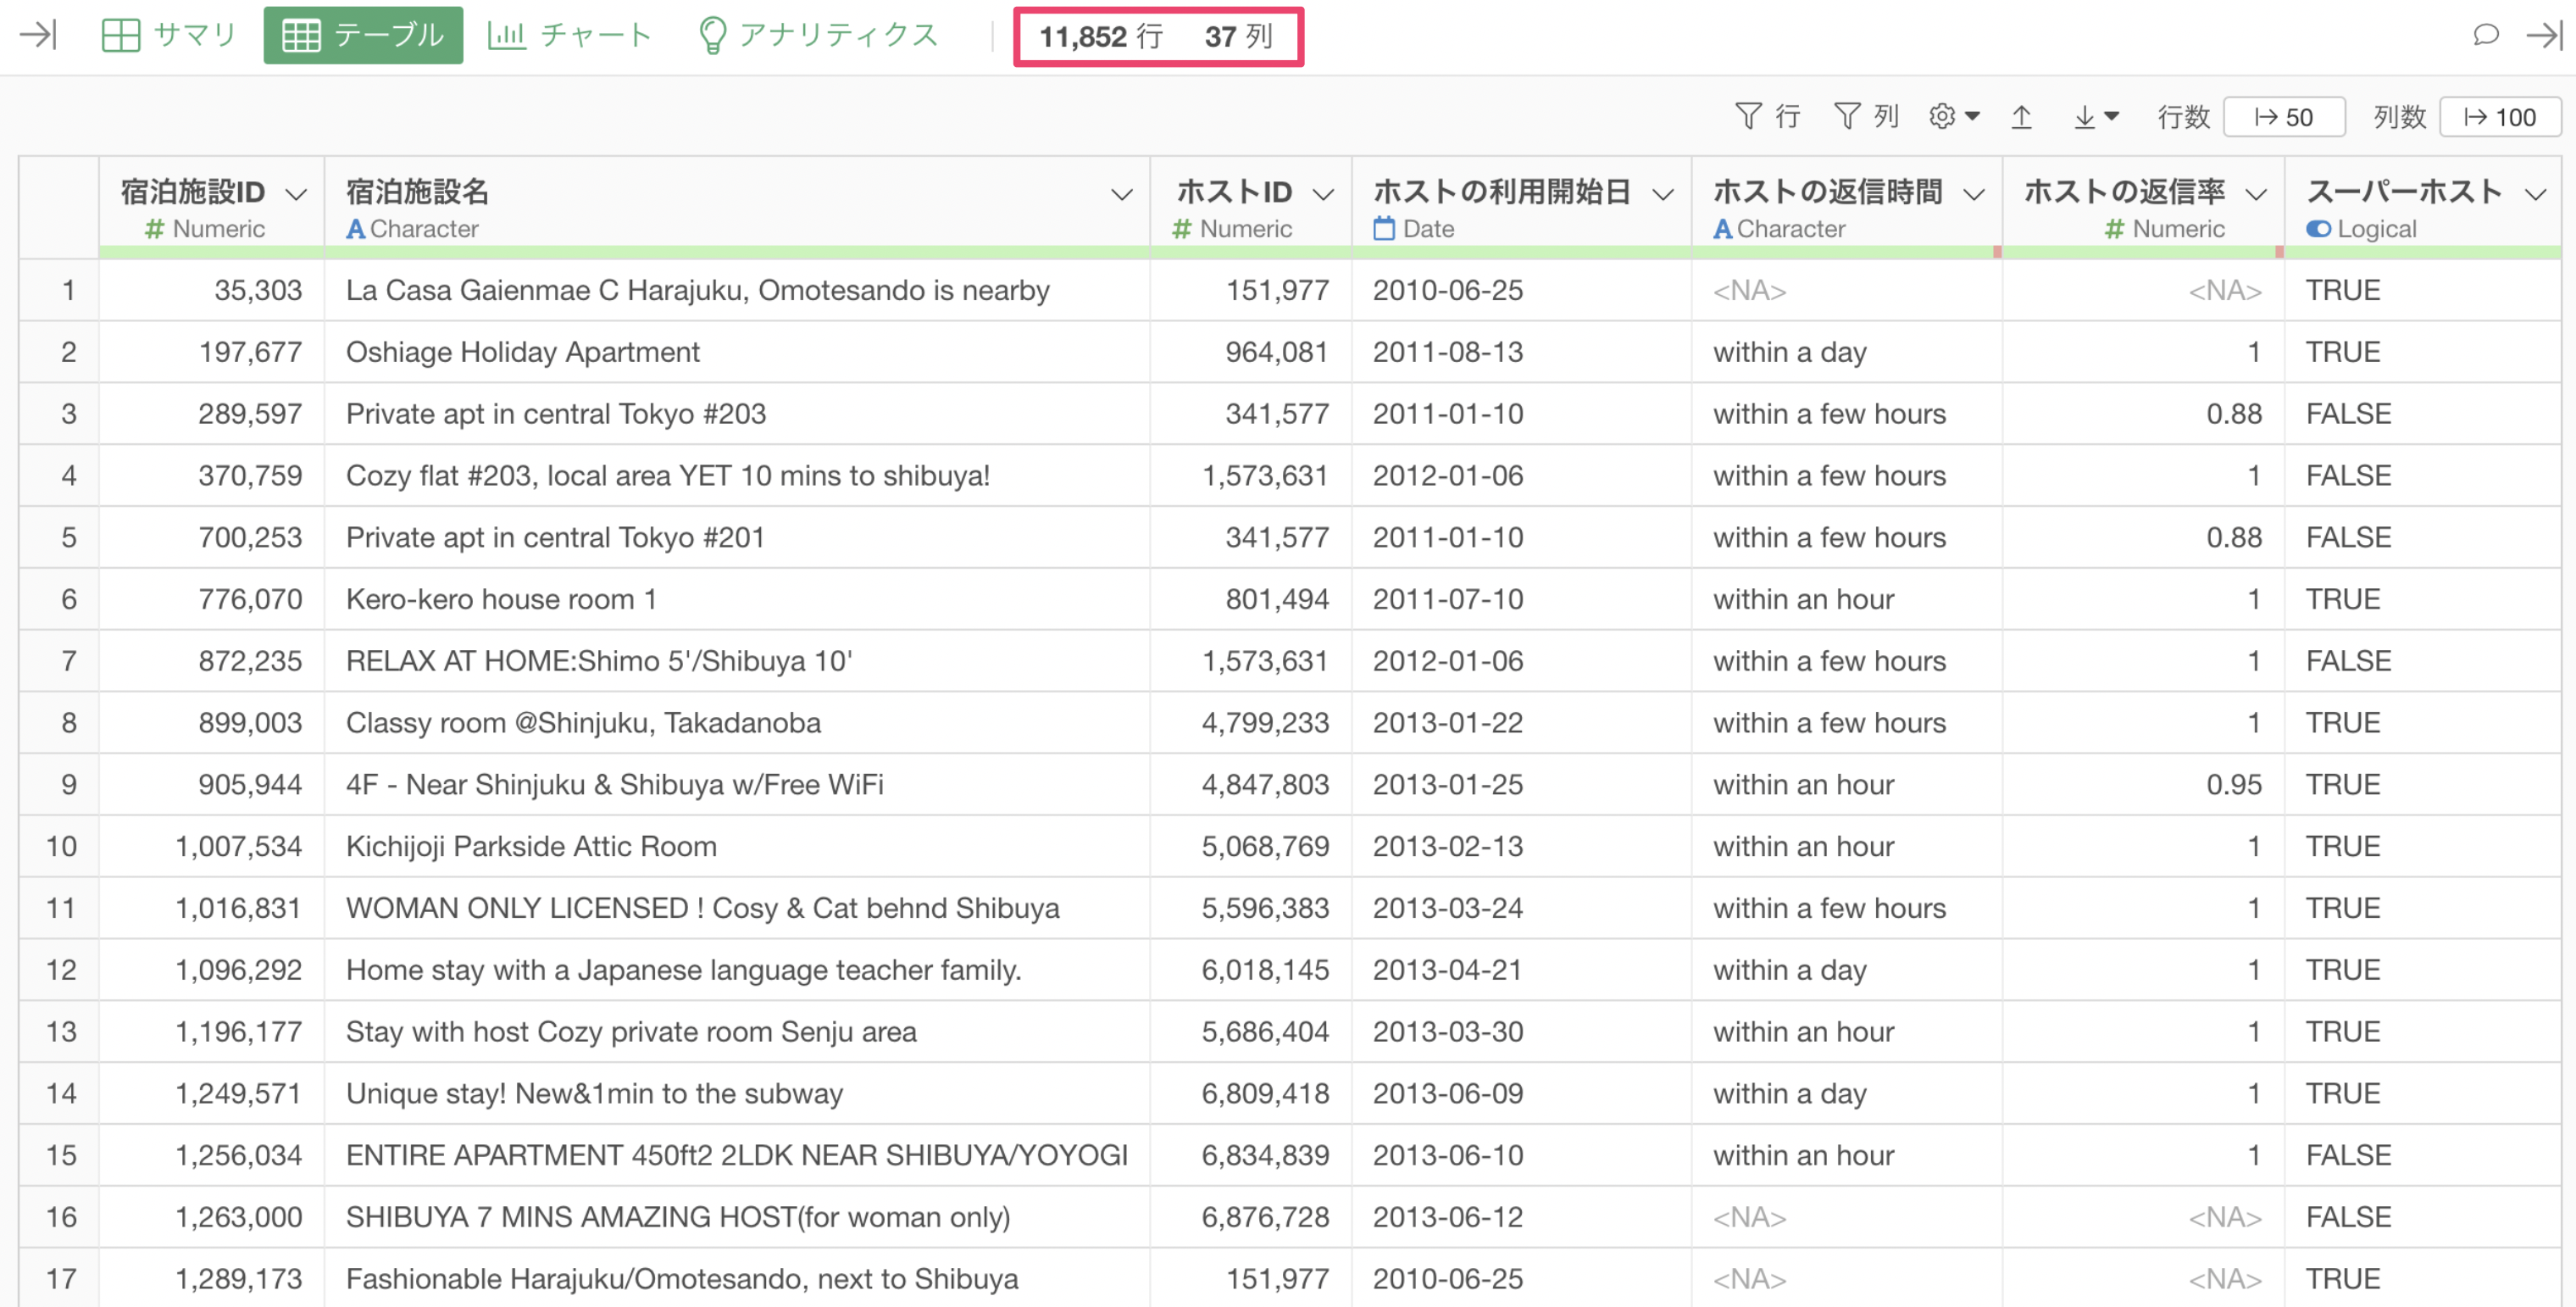Select row number 15
This screenshot has height=1307, width=2576.
tap(60, 1155)
